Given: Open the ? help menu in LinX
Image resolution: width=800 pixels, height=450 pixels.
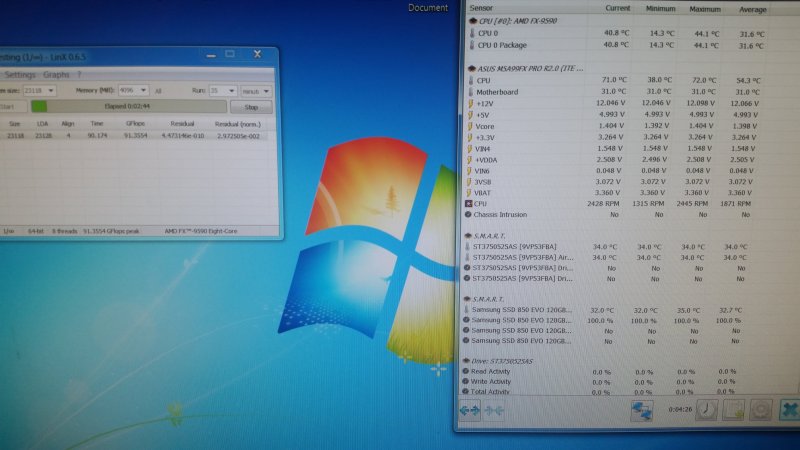Looking at the screenshot, I should [79, 75].
